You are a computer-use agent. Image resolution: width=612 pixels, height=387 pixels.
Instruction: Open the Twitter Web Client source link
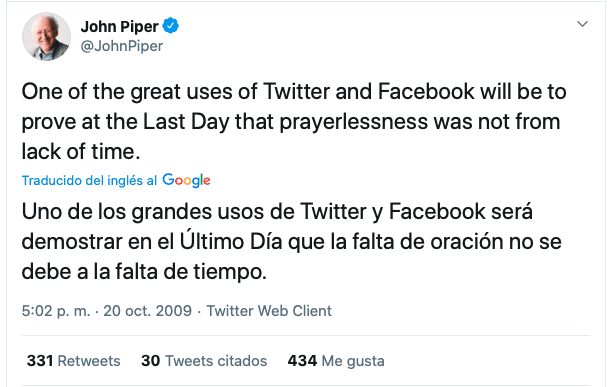tap(269, 311)
